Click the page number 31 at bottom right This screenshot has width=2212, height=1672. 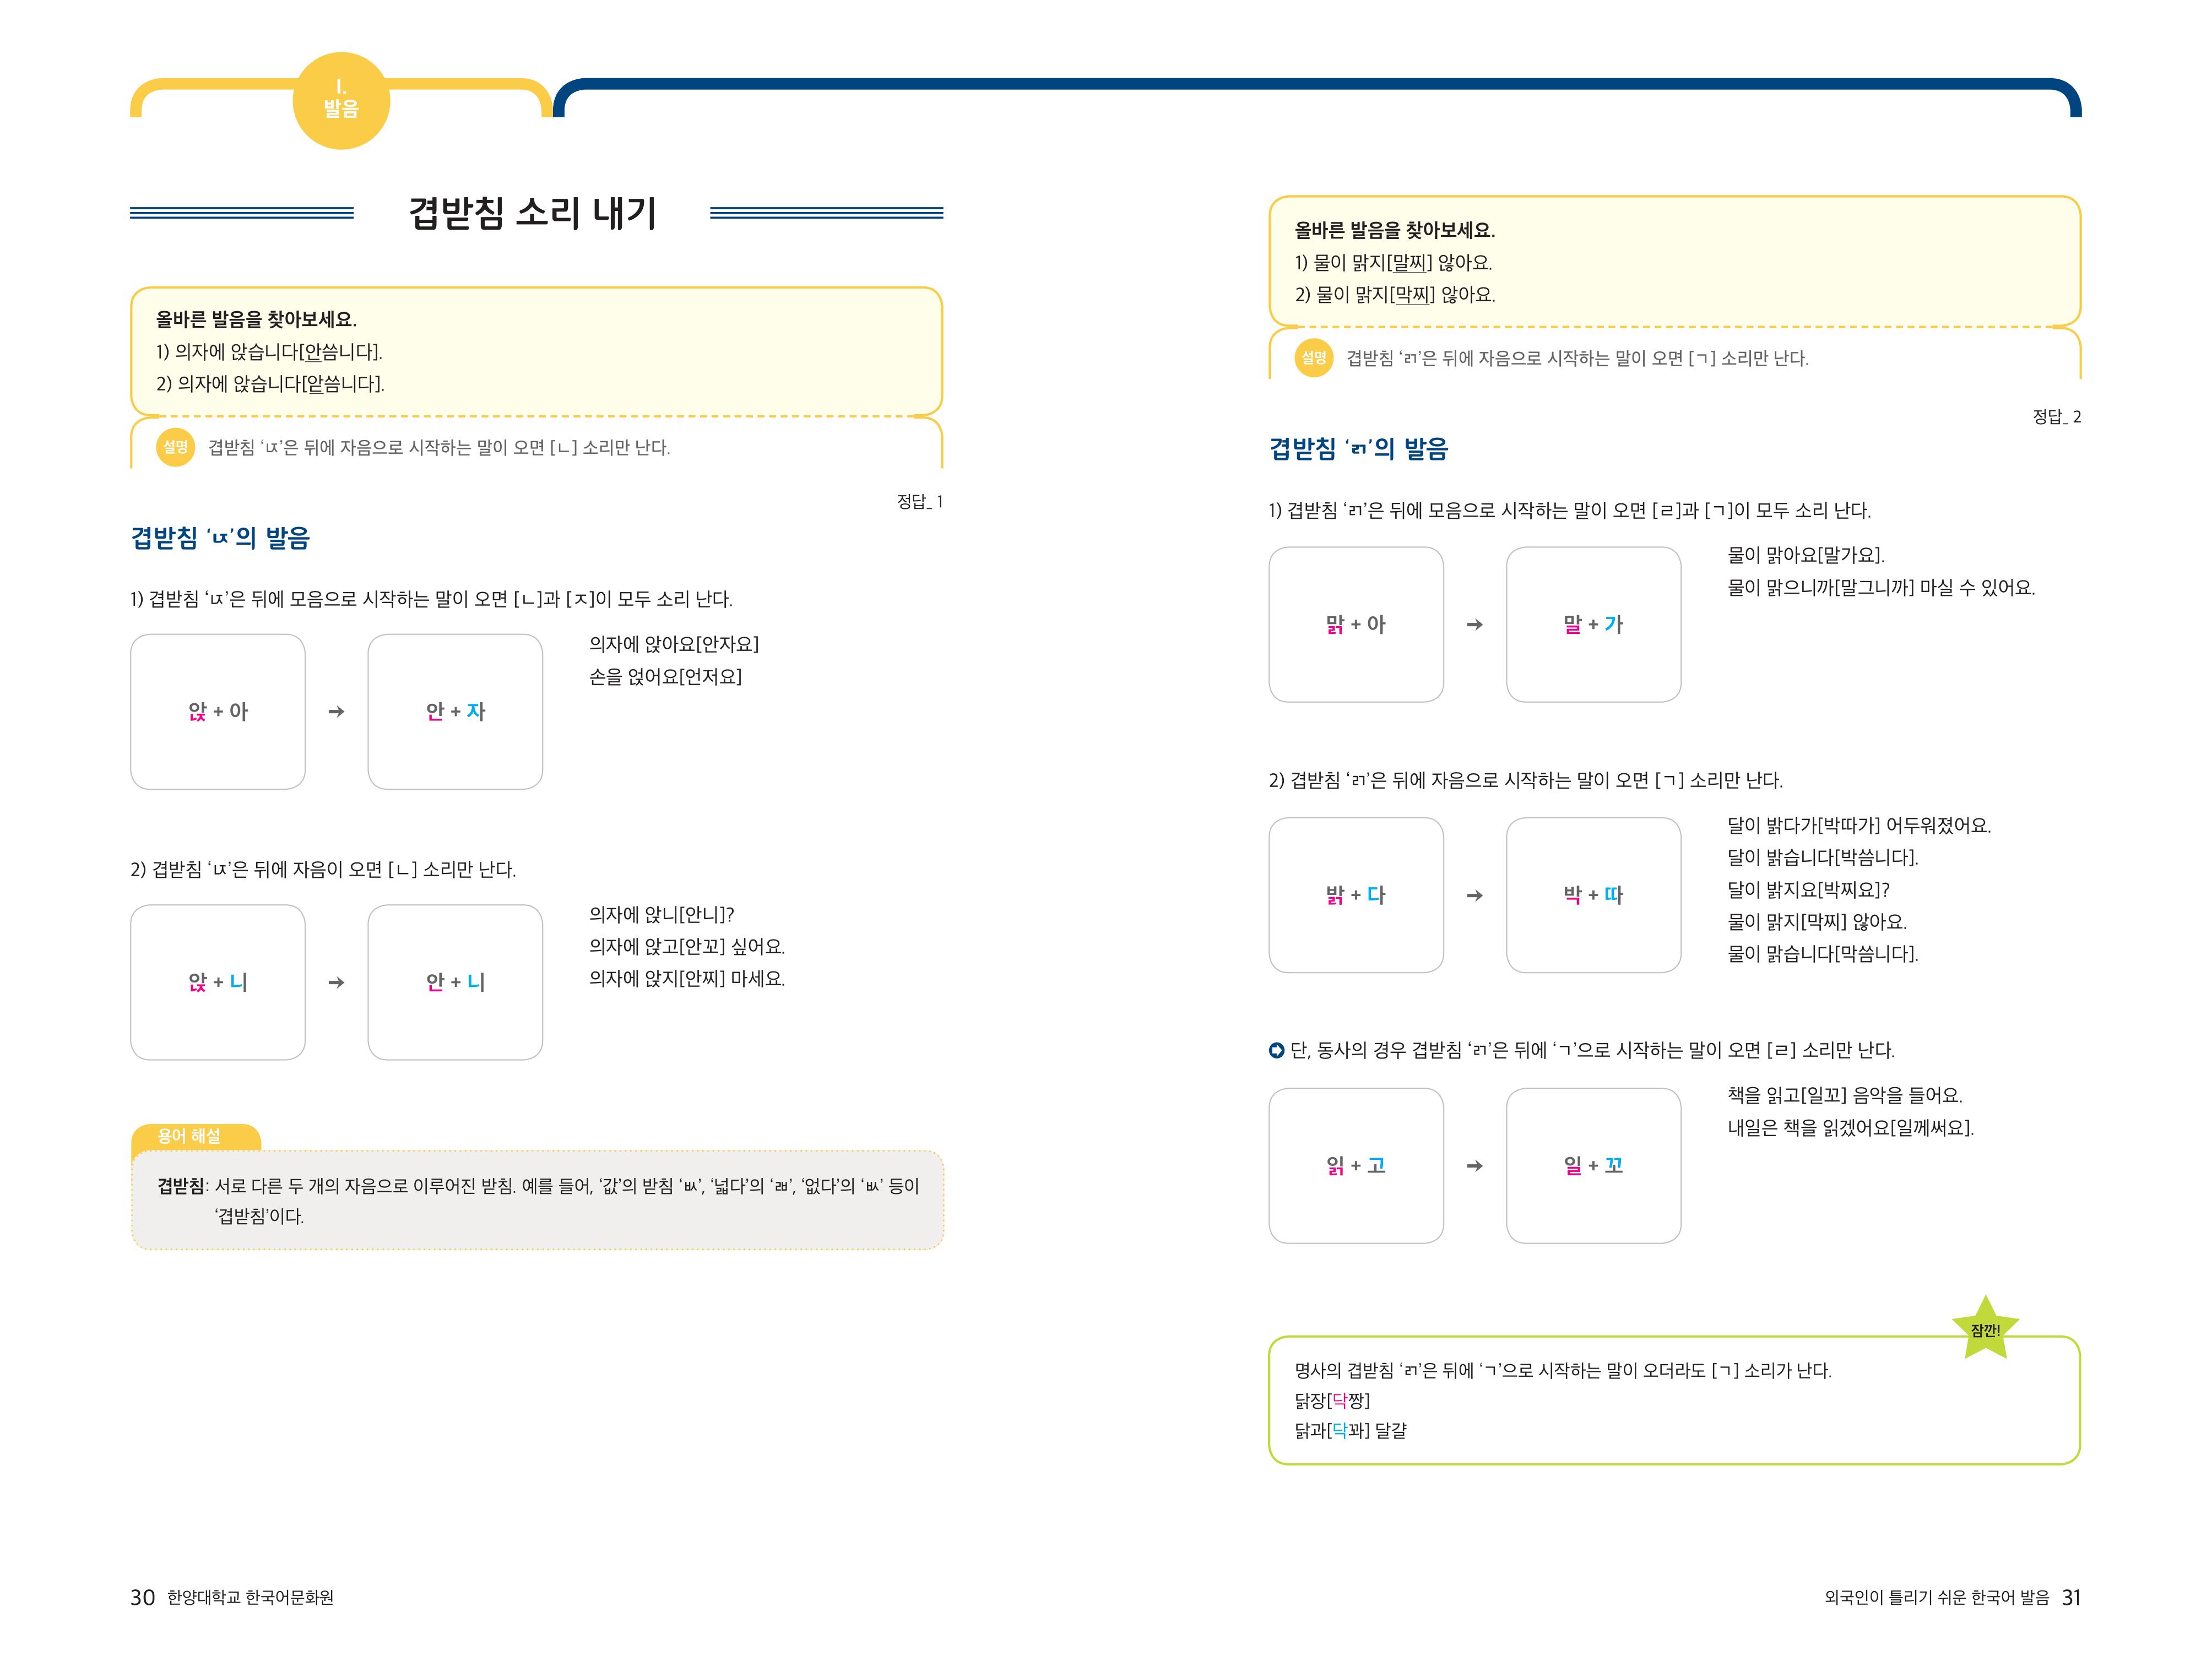(2070, 1597)
